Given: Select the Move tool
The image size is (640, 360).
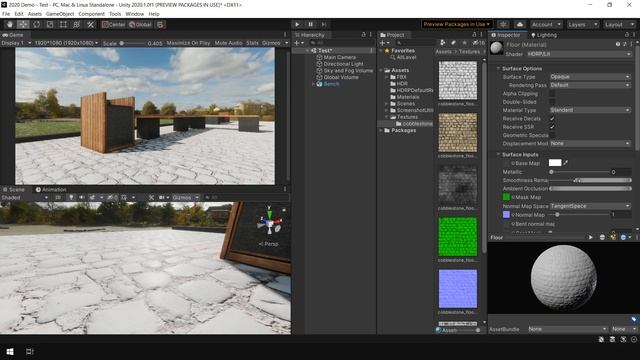Looking at the screenshot, I should point(23,24).
